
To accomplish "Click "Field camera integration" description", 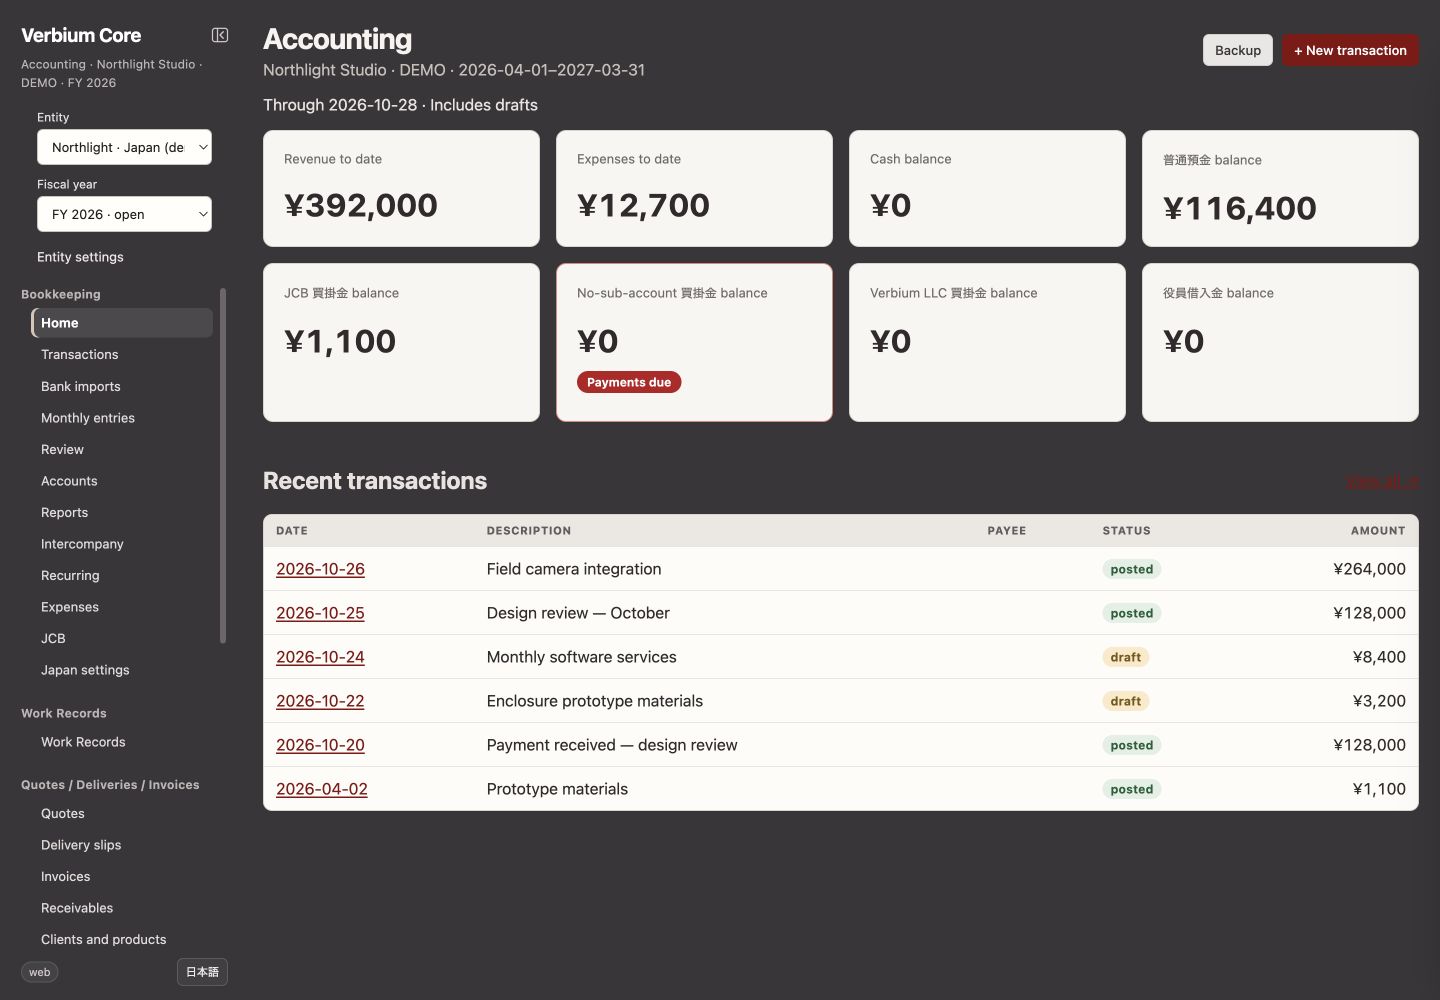I will point(574,569).
